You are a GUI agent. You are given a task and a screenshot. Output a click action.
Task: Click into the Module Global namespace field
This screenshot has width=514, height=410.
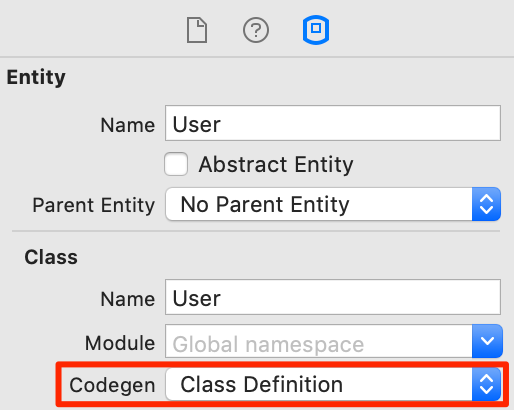pos(319,341)
